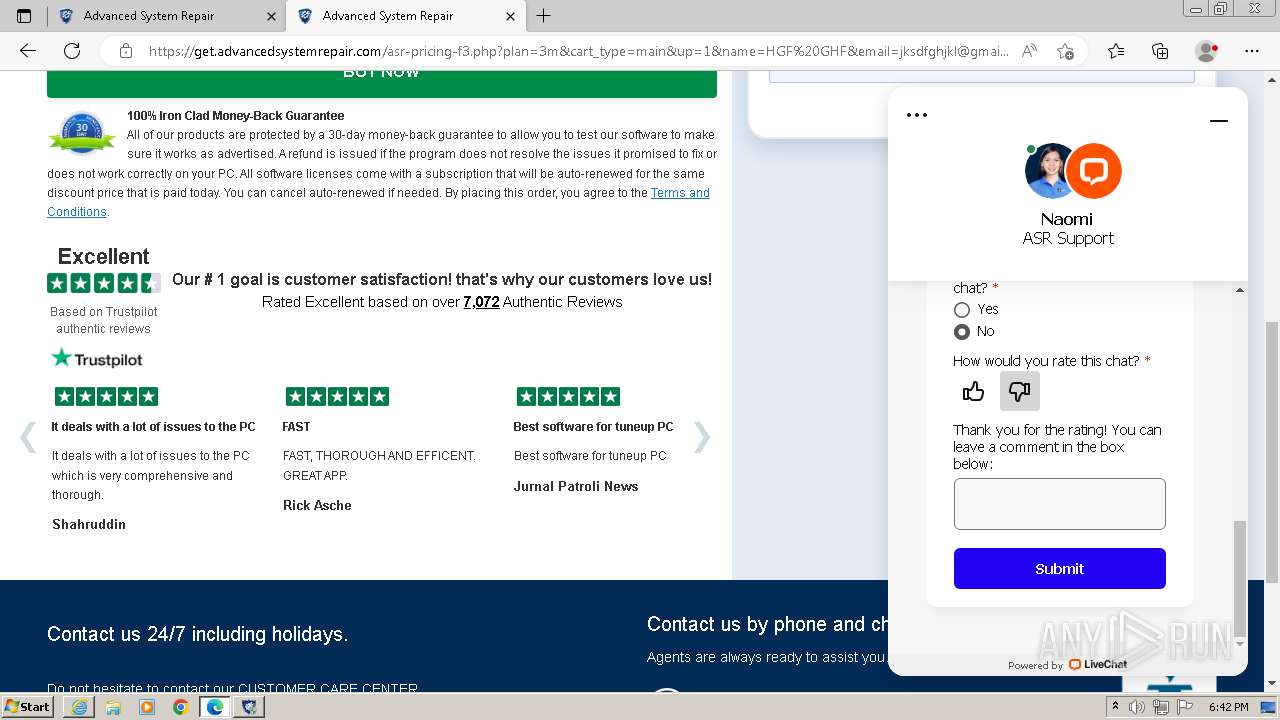Show next reviews with right arrow
1280x720 pixels.
[x=702, y=437]
